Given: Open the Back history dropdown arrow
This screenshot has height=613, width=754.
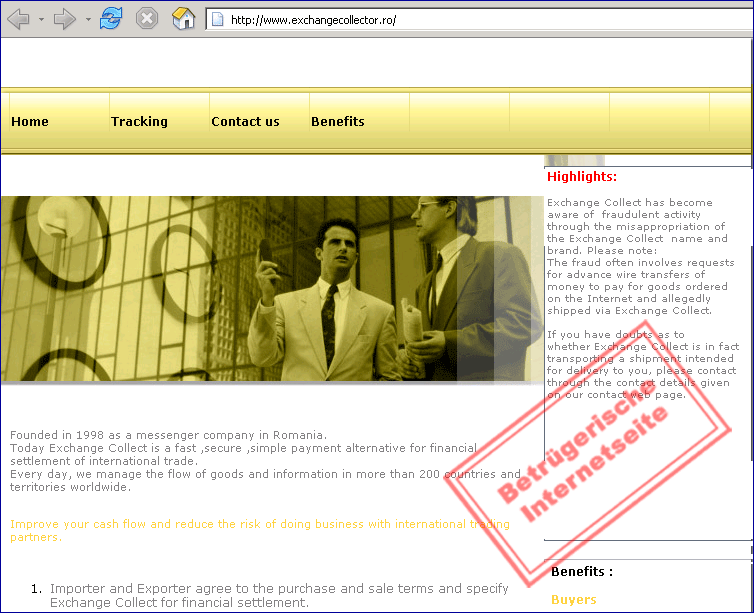Looking at the screenshot, I should pos(41,20).
